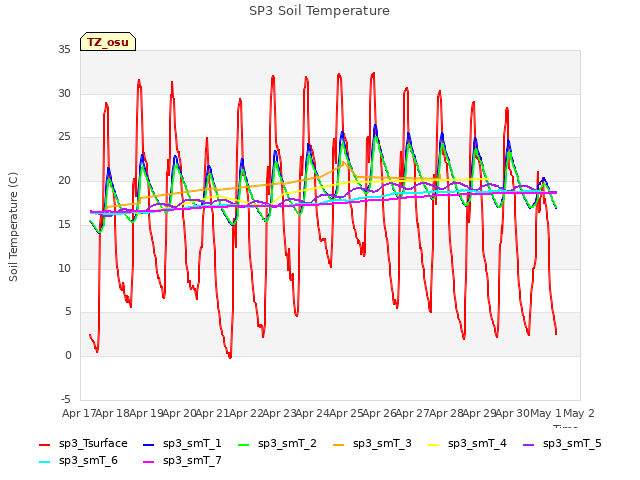Click the 25 y-axis tick label
The height and width of the screenshot is (480, 640).
(64, 137)
